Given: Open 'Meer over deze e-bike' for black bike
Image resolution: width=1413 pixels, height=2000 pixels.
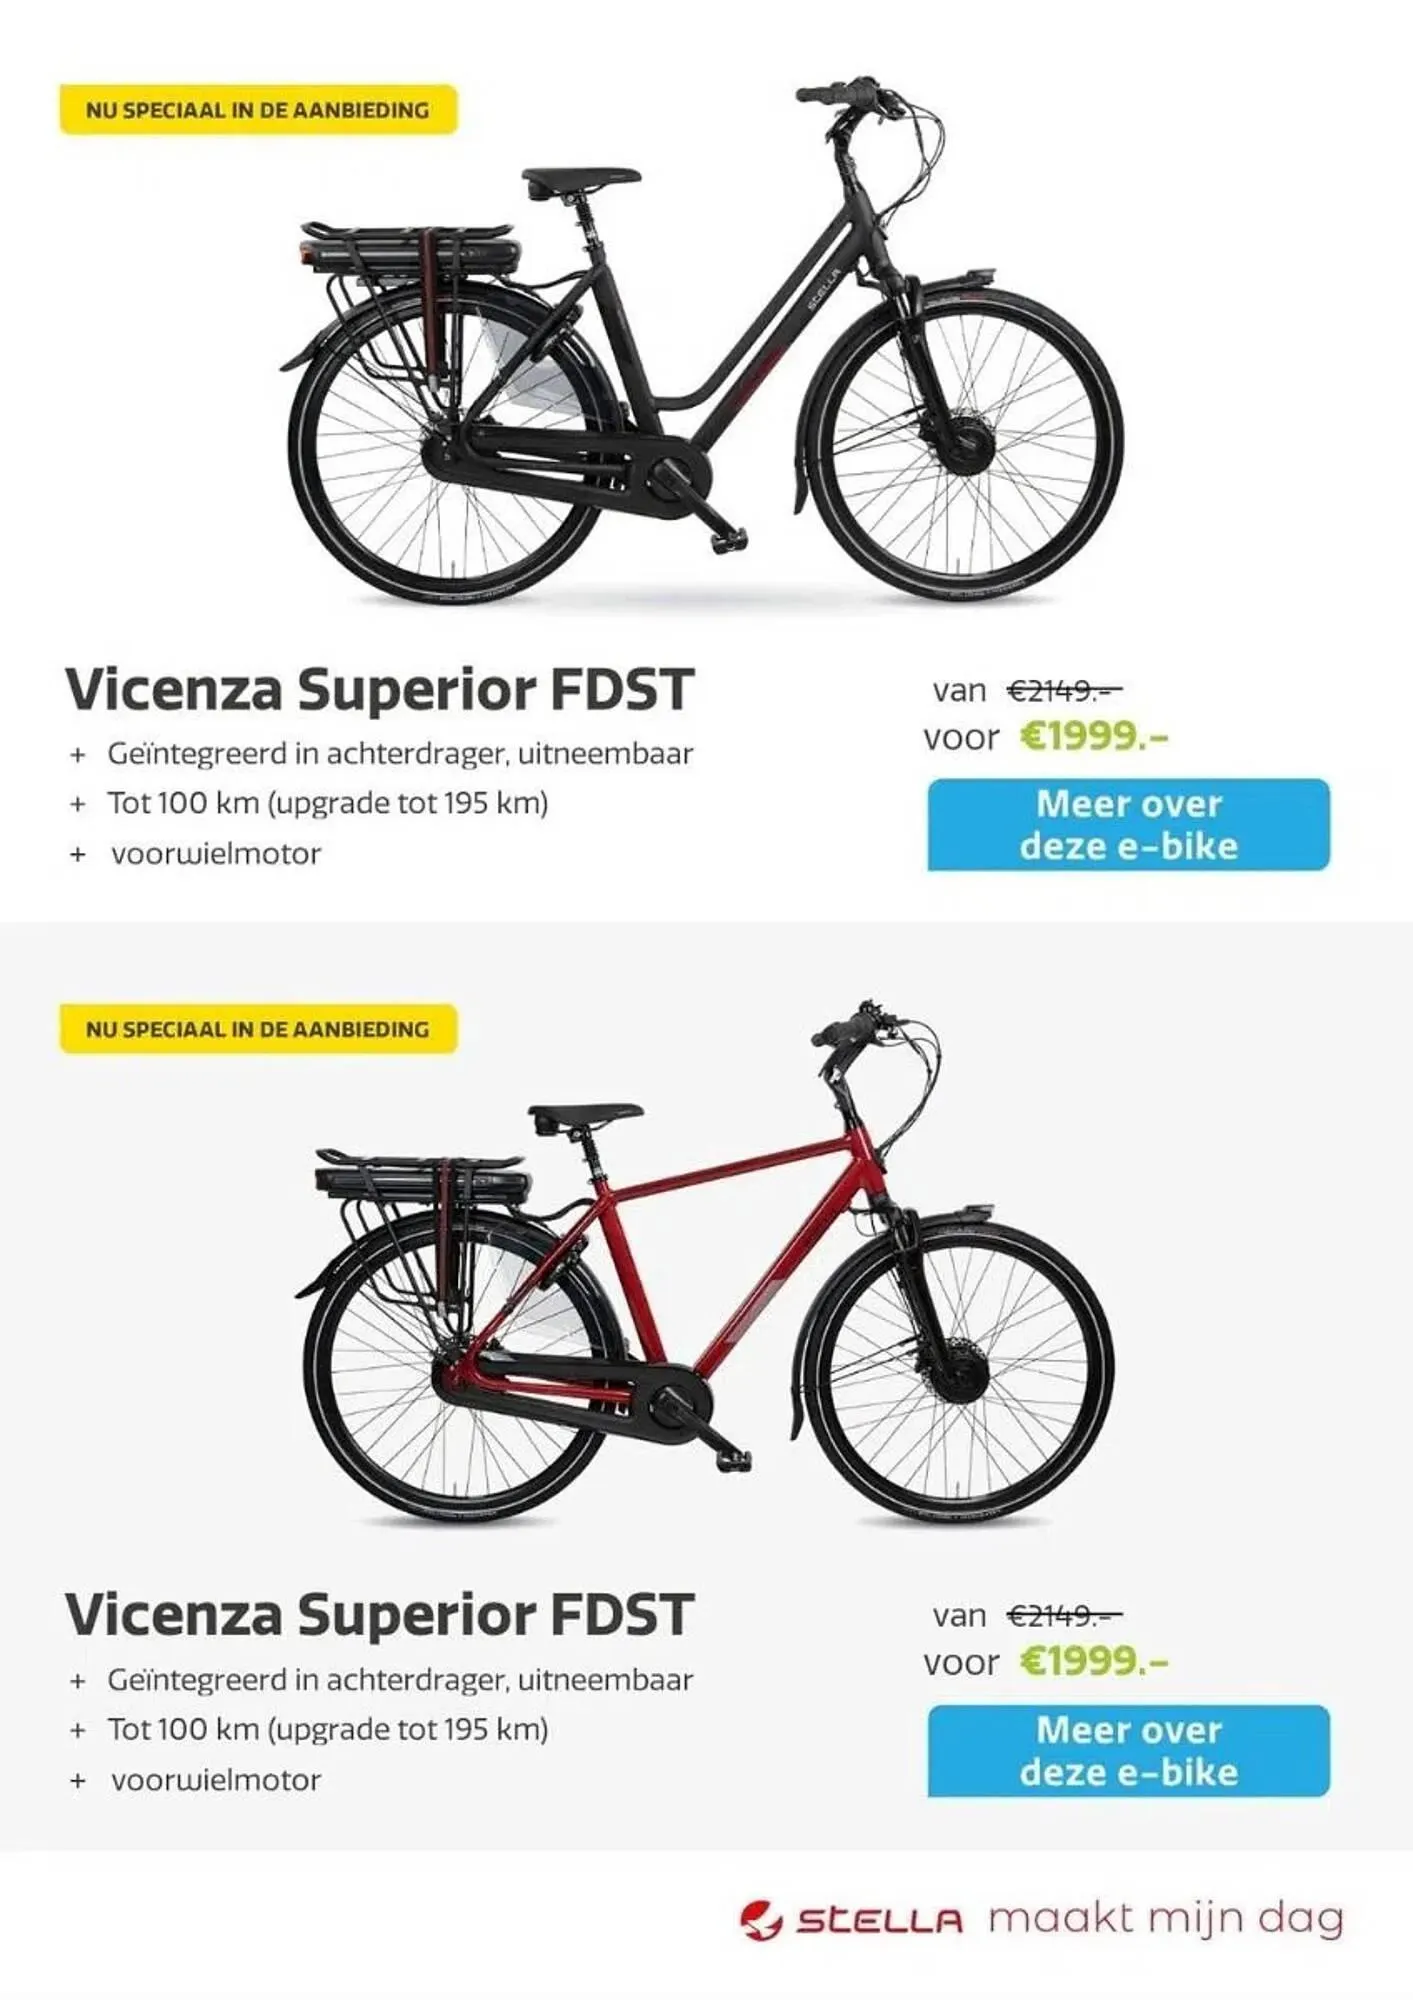Looking at the screenshot, I should coord(1128,825).
